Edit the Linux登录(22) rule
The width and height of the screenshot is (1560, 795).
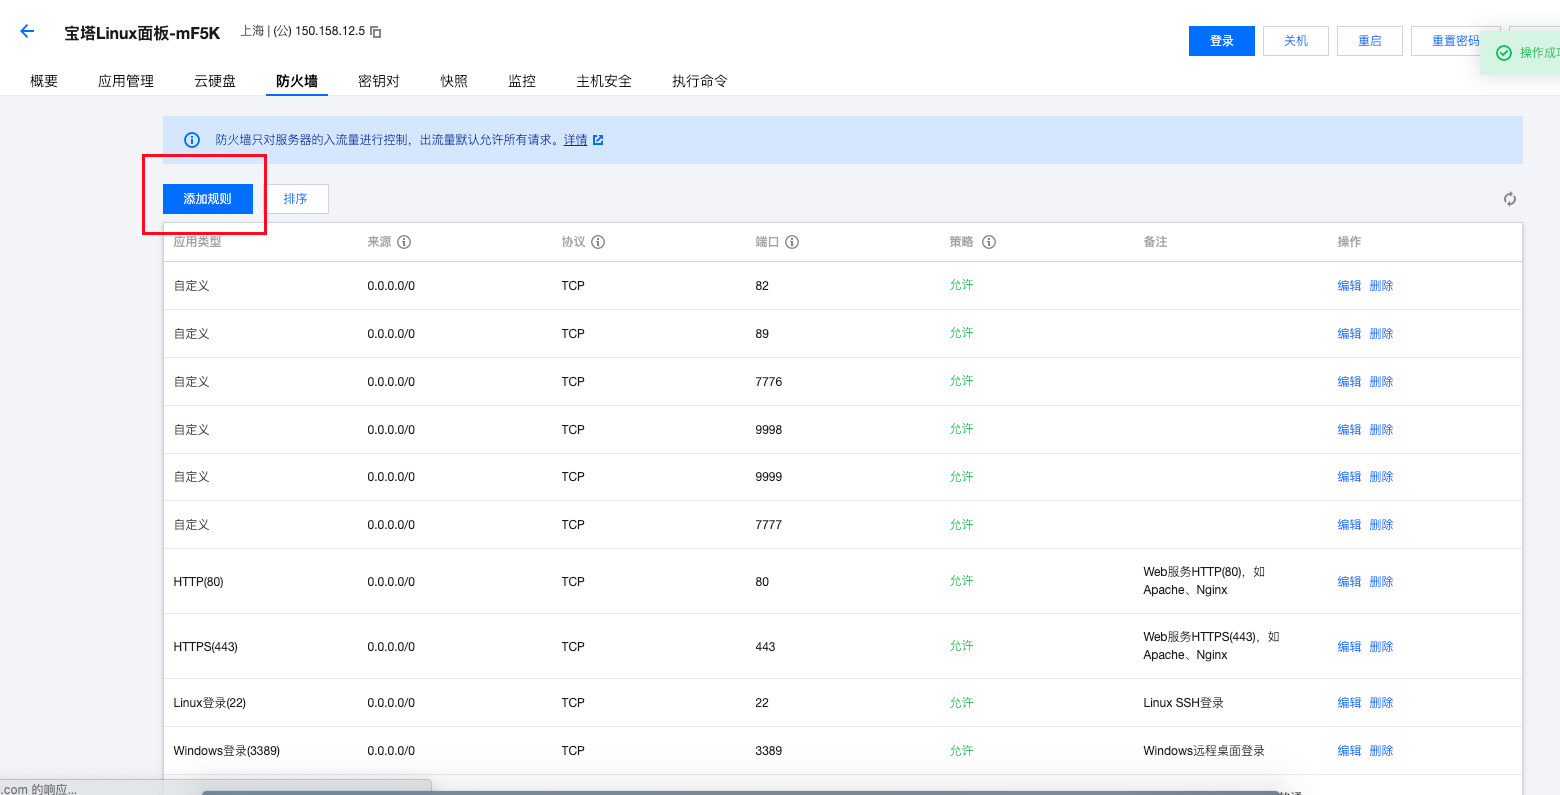coord(1349,703)
